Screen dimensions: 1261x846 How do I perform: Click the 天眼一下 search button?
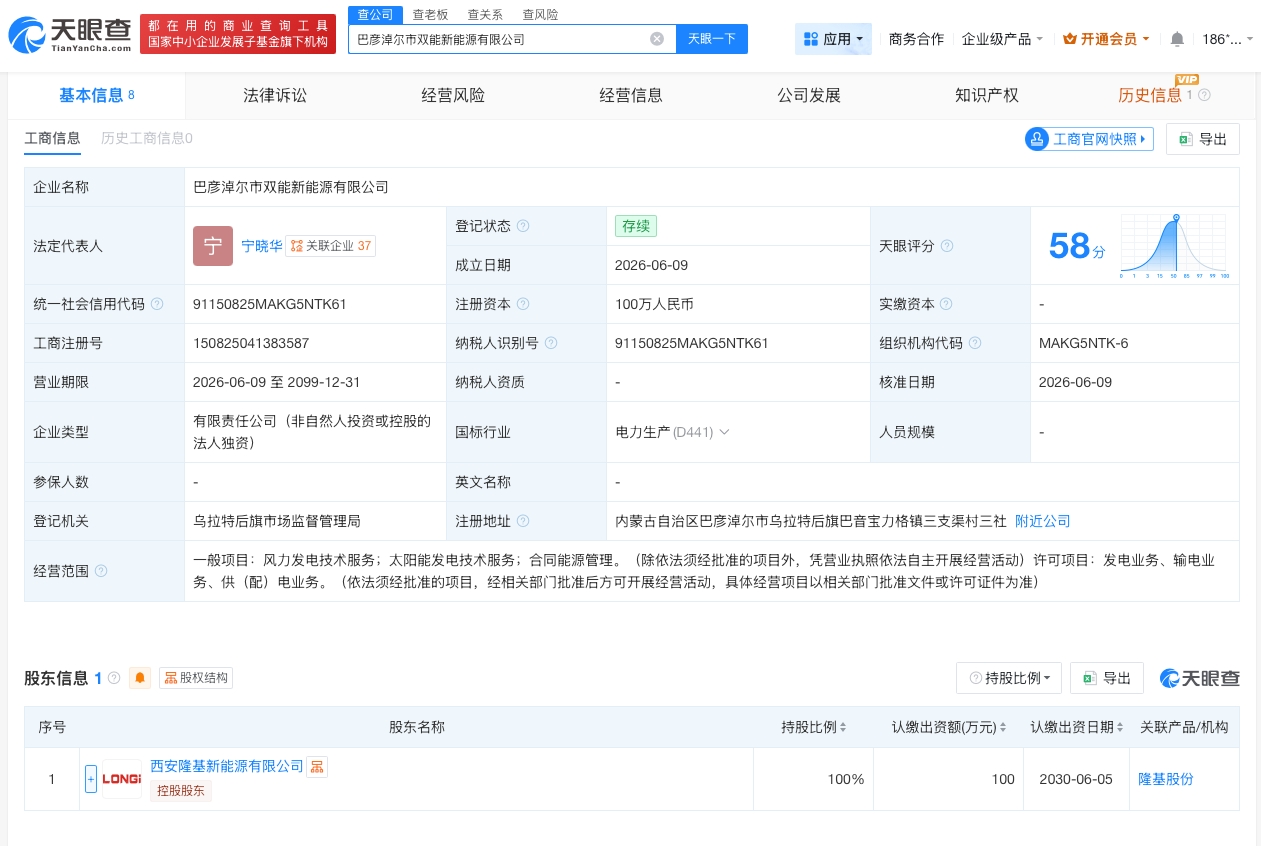712,39
